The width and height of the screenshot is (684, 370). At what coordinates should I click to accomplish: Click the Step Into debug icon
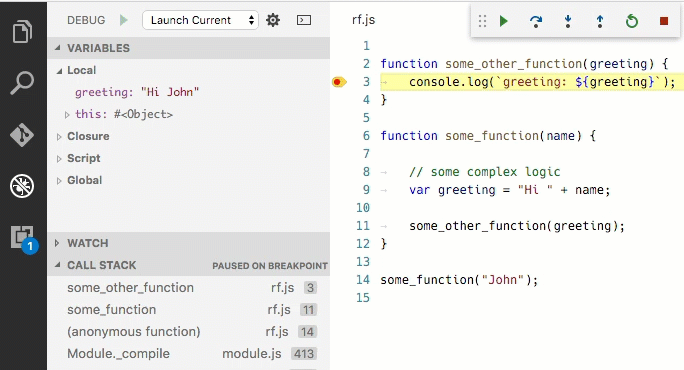click(568, 21)
